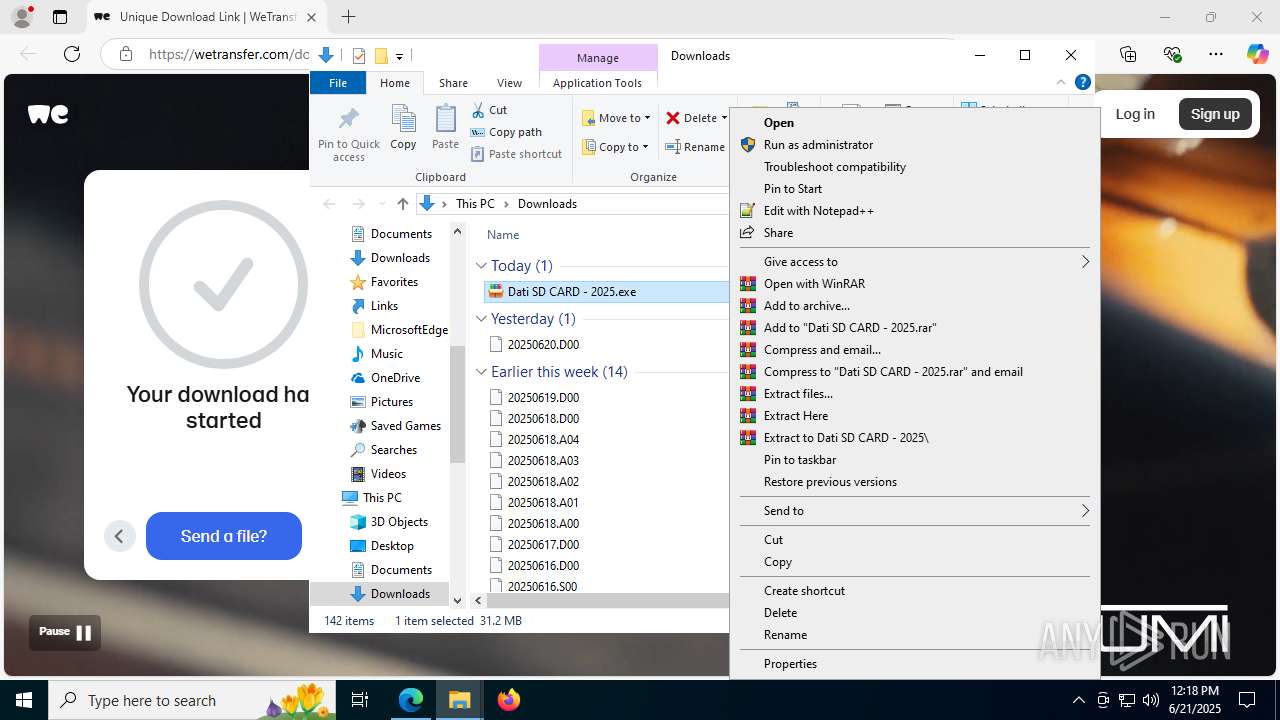
Task: Click This PC in address breadcrumb
Action: point(475,204)
